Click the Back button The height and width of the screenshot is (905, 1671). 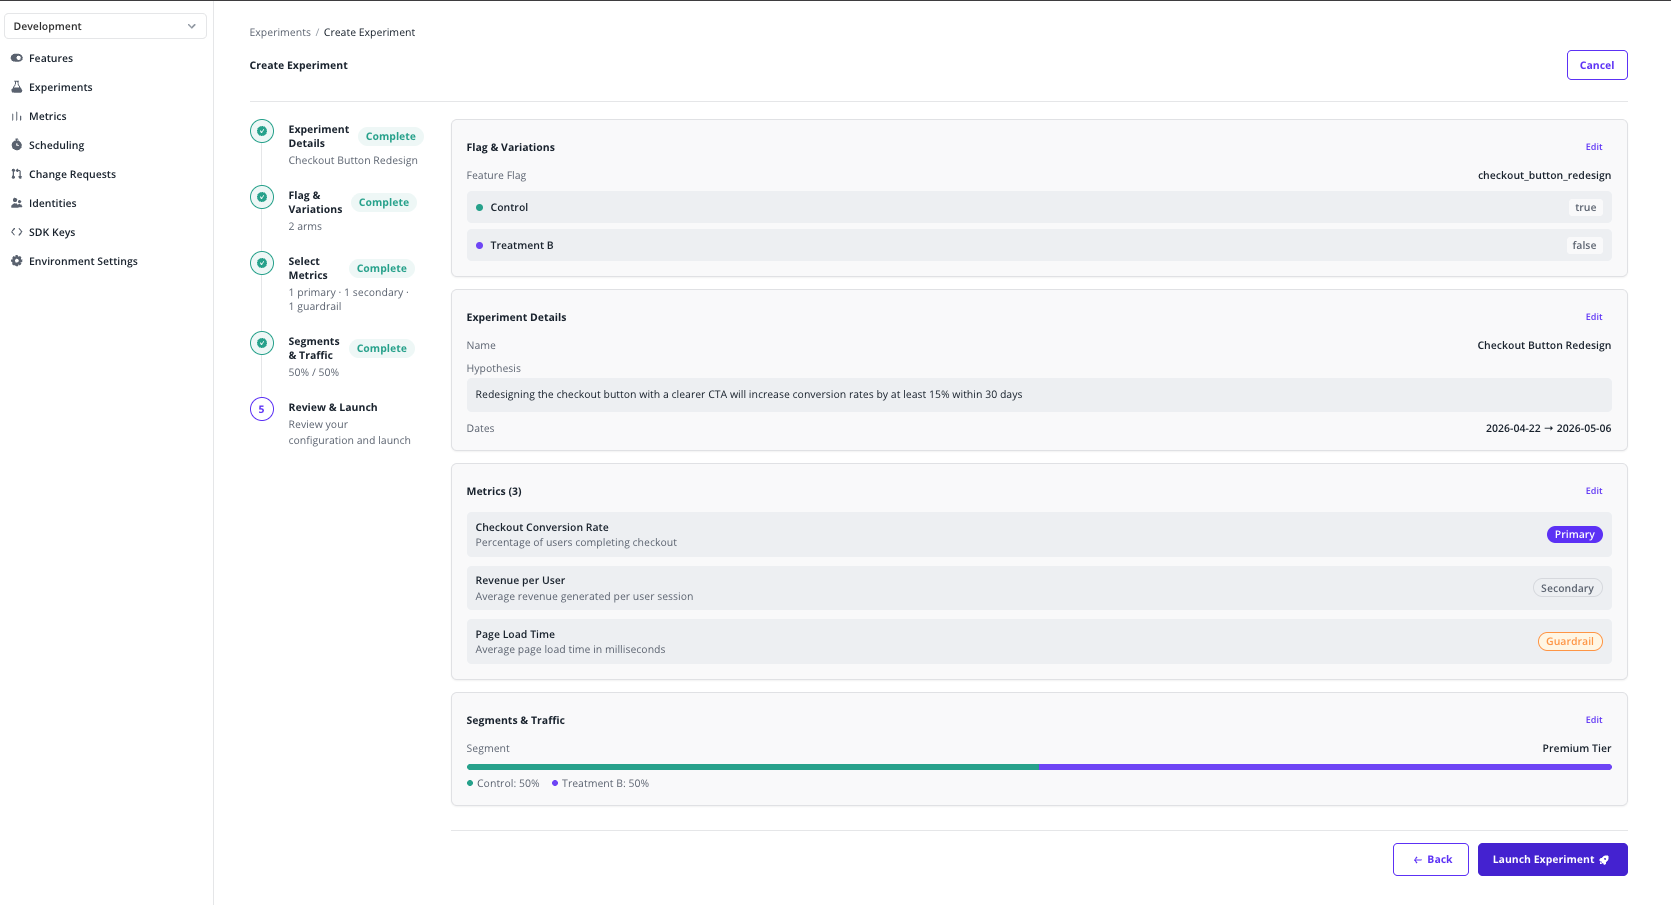[x=1430, y=860]
